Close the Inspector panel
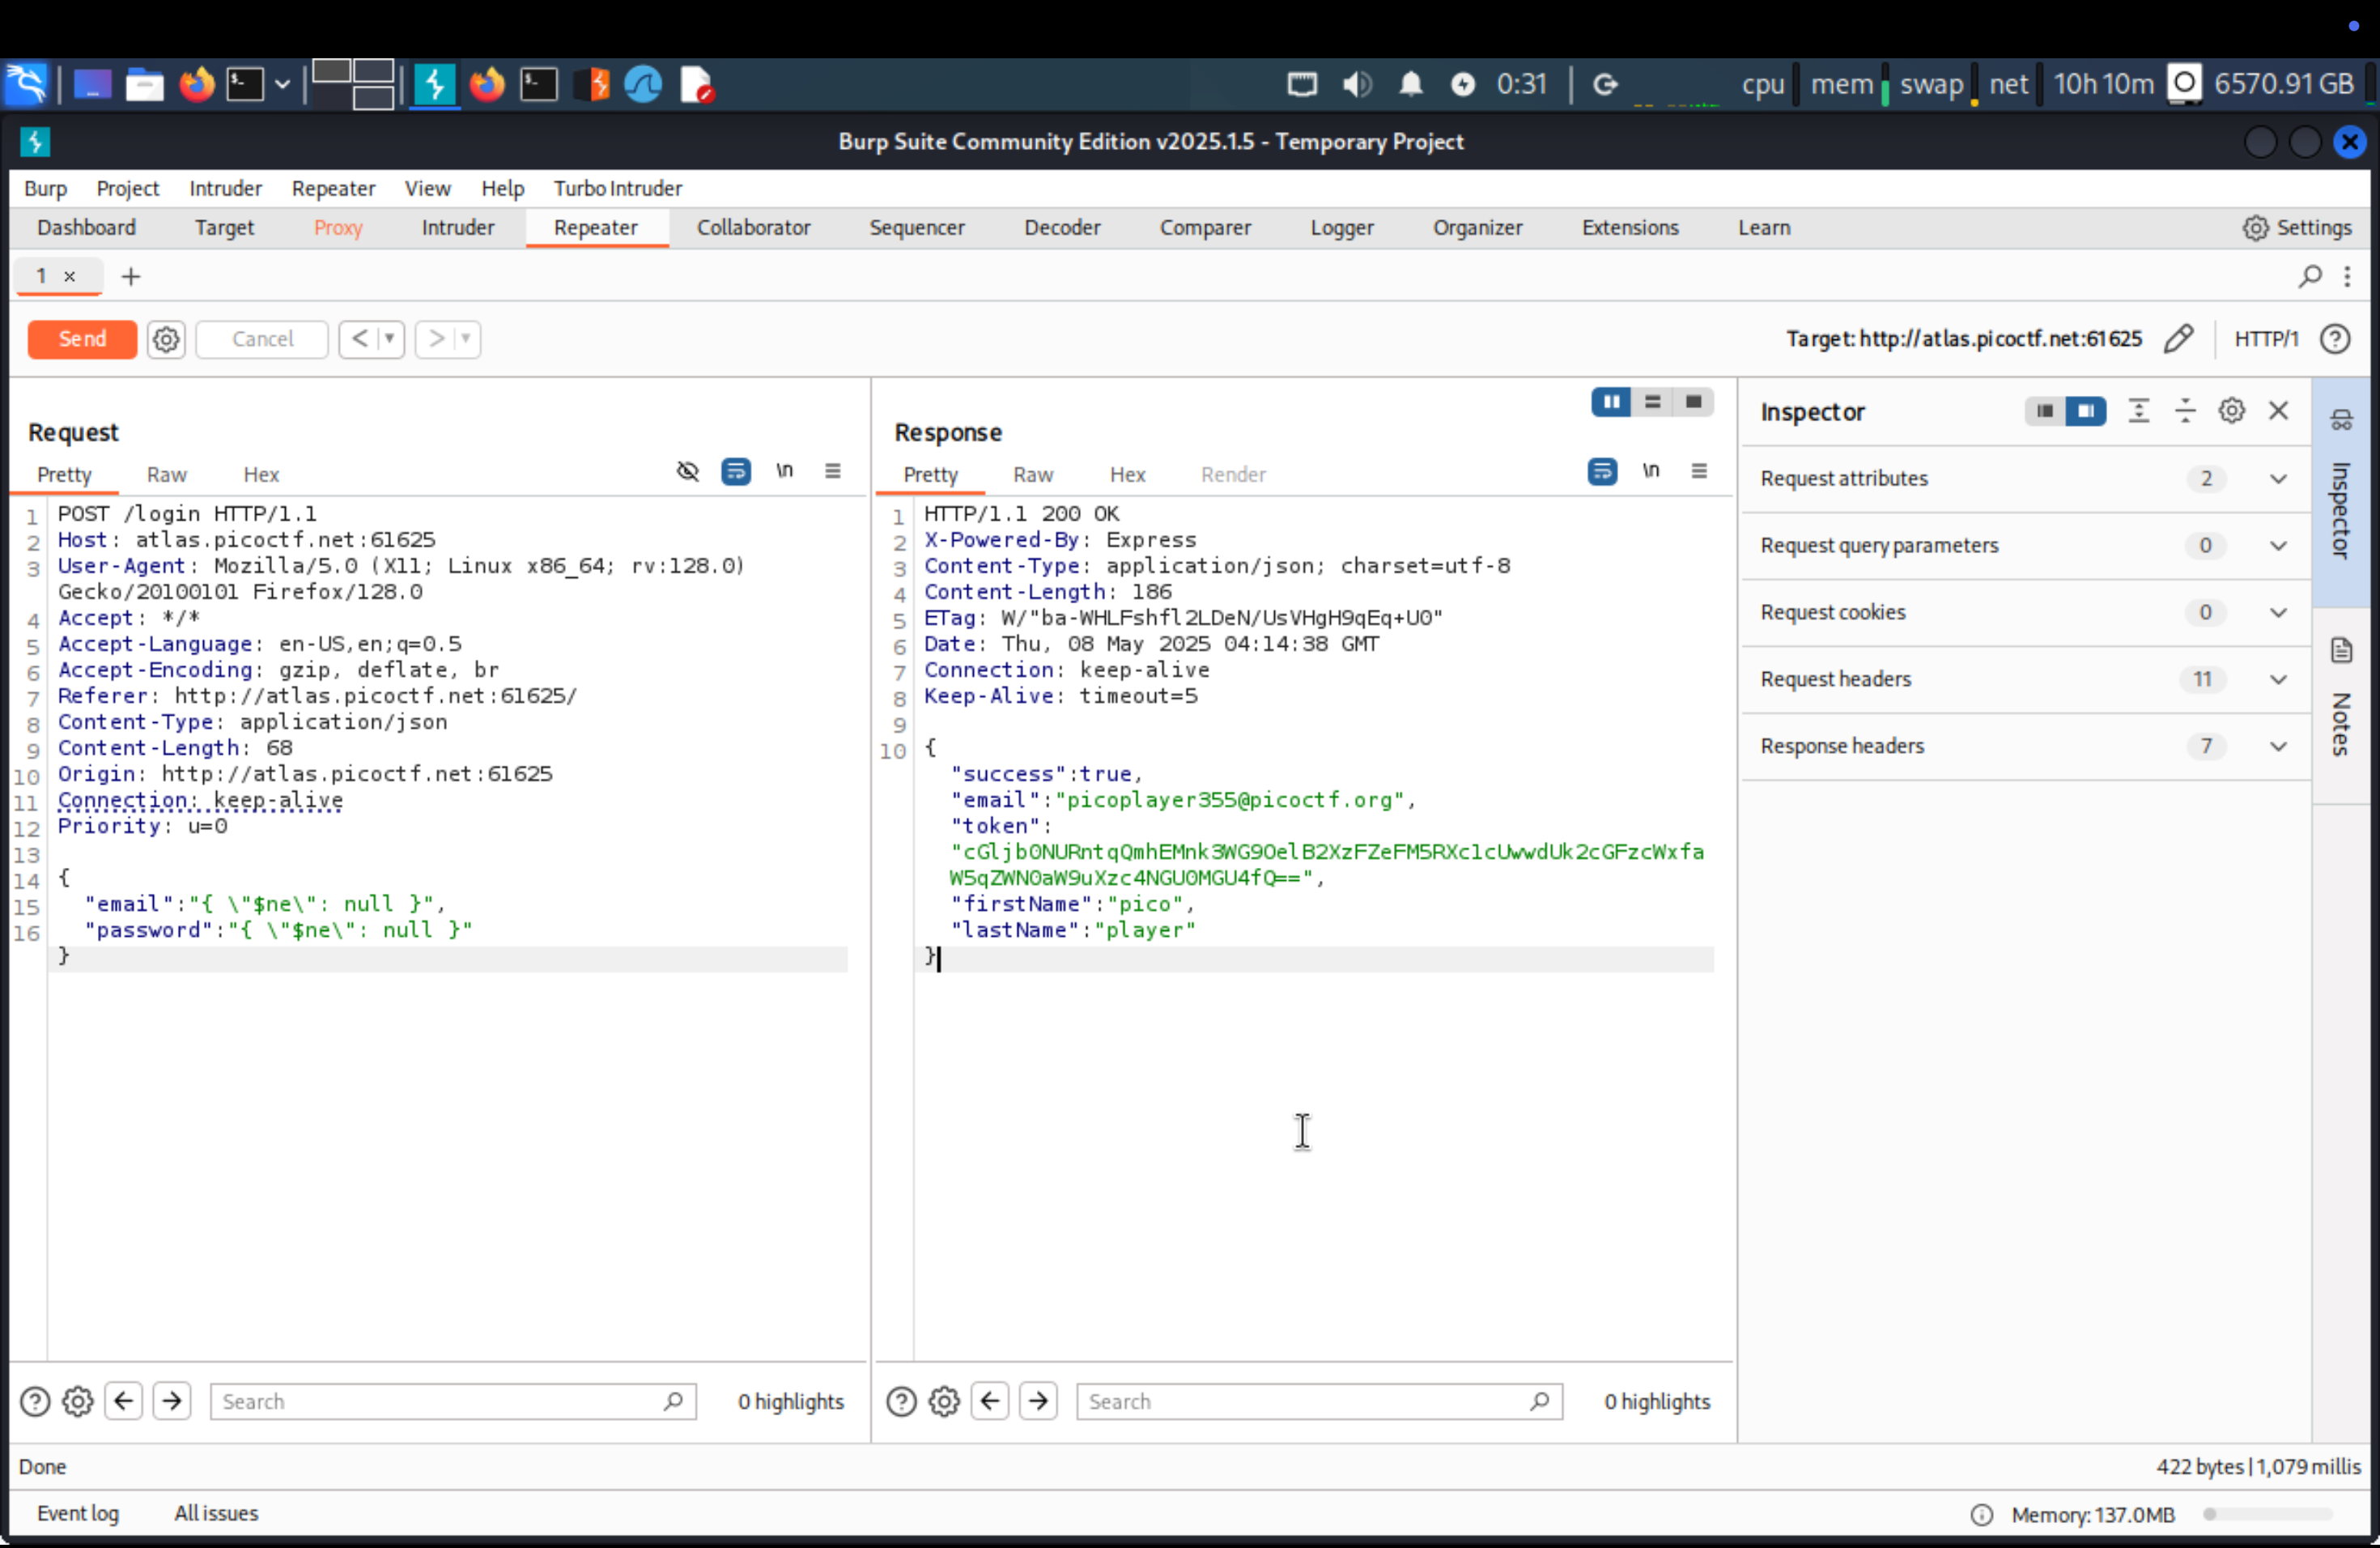Screen dimensions: 2380x1548 point(2279,411)
